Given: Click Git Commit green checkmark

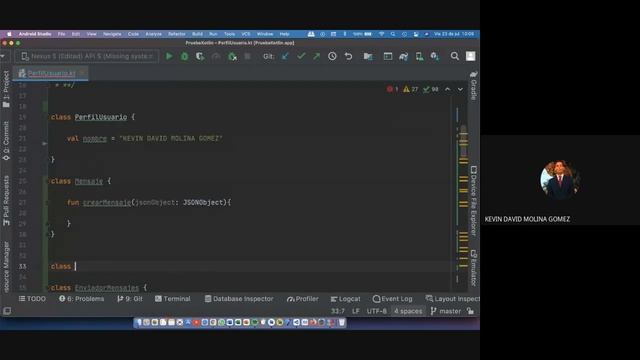Looking at the screenshot, I should pyautogui.click(x=301, y=56).
